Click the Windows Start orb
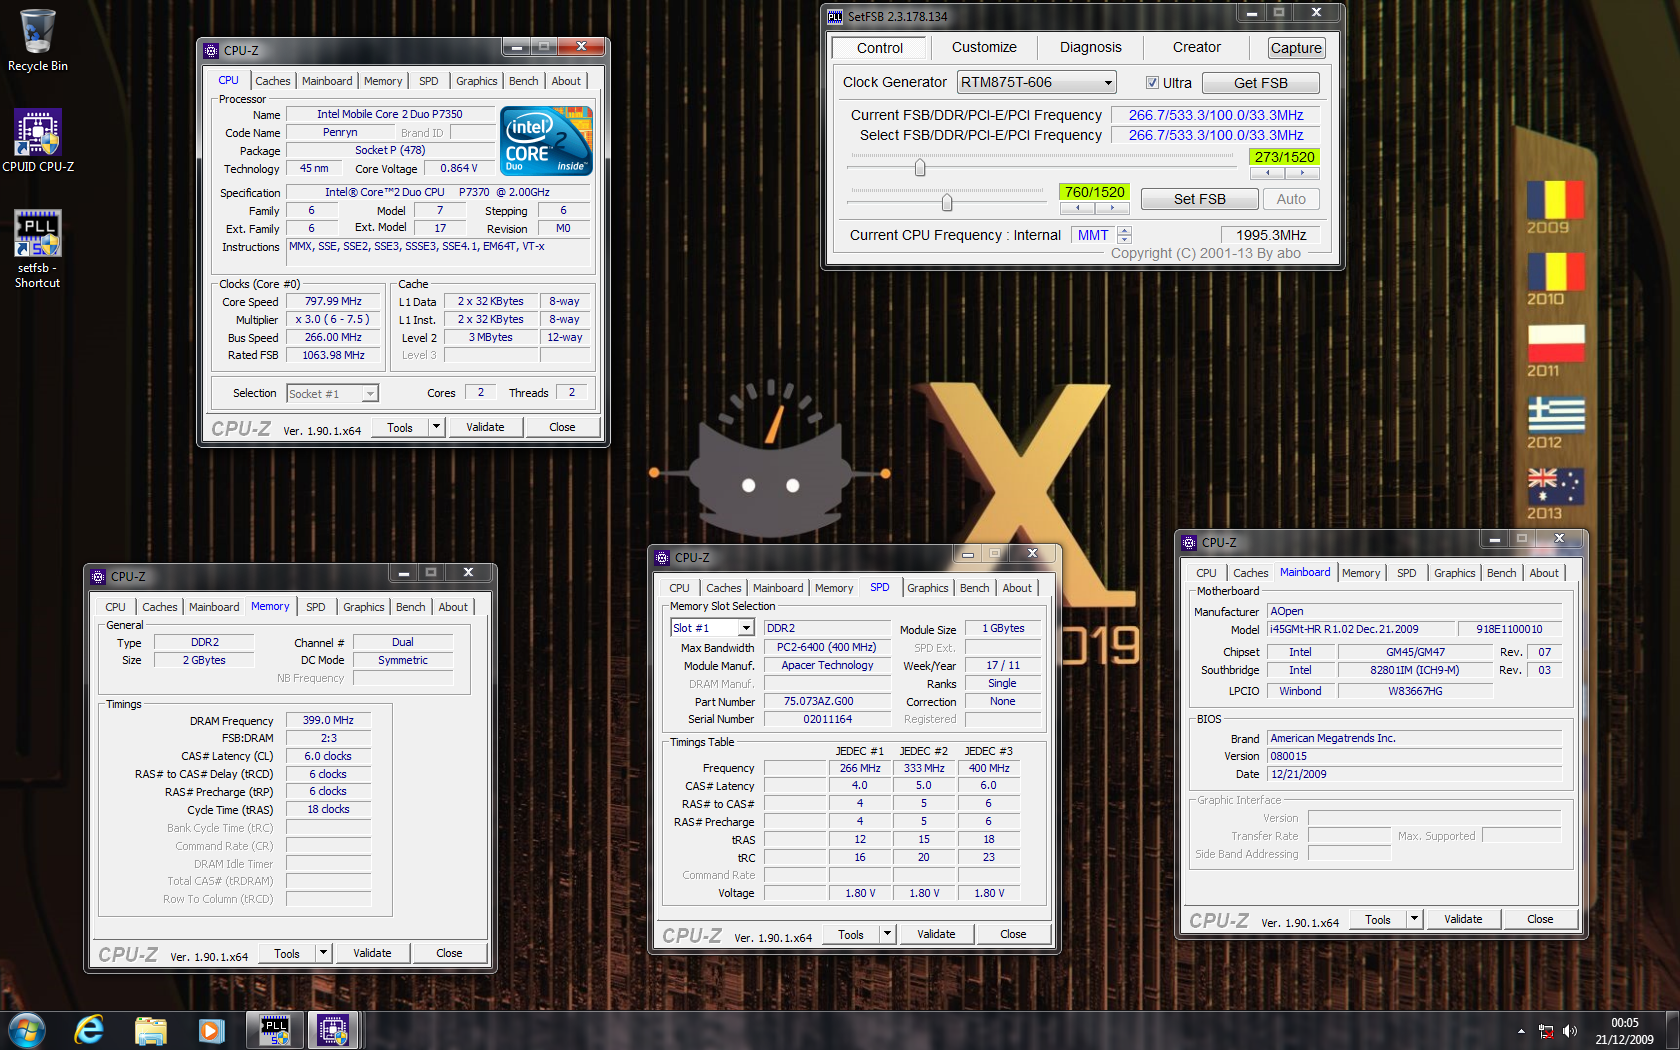The width and height of the screenshot is (1680, 1050). tap(27, 1030)
